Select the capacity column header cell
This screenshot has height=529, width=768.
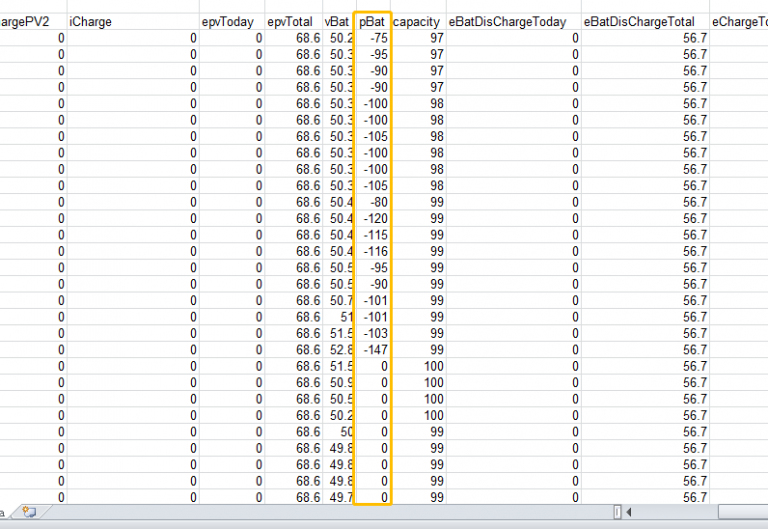tap(418, 22)
